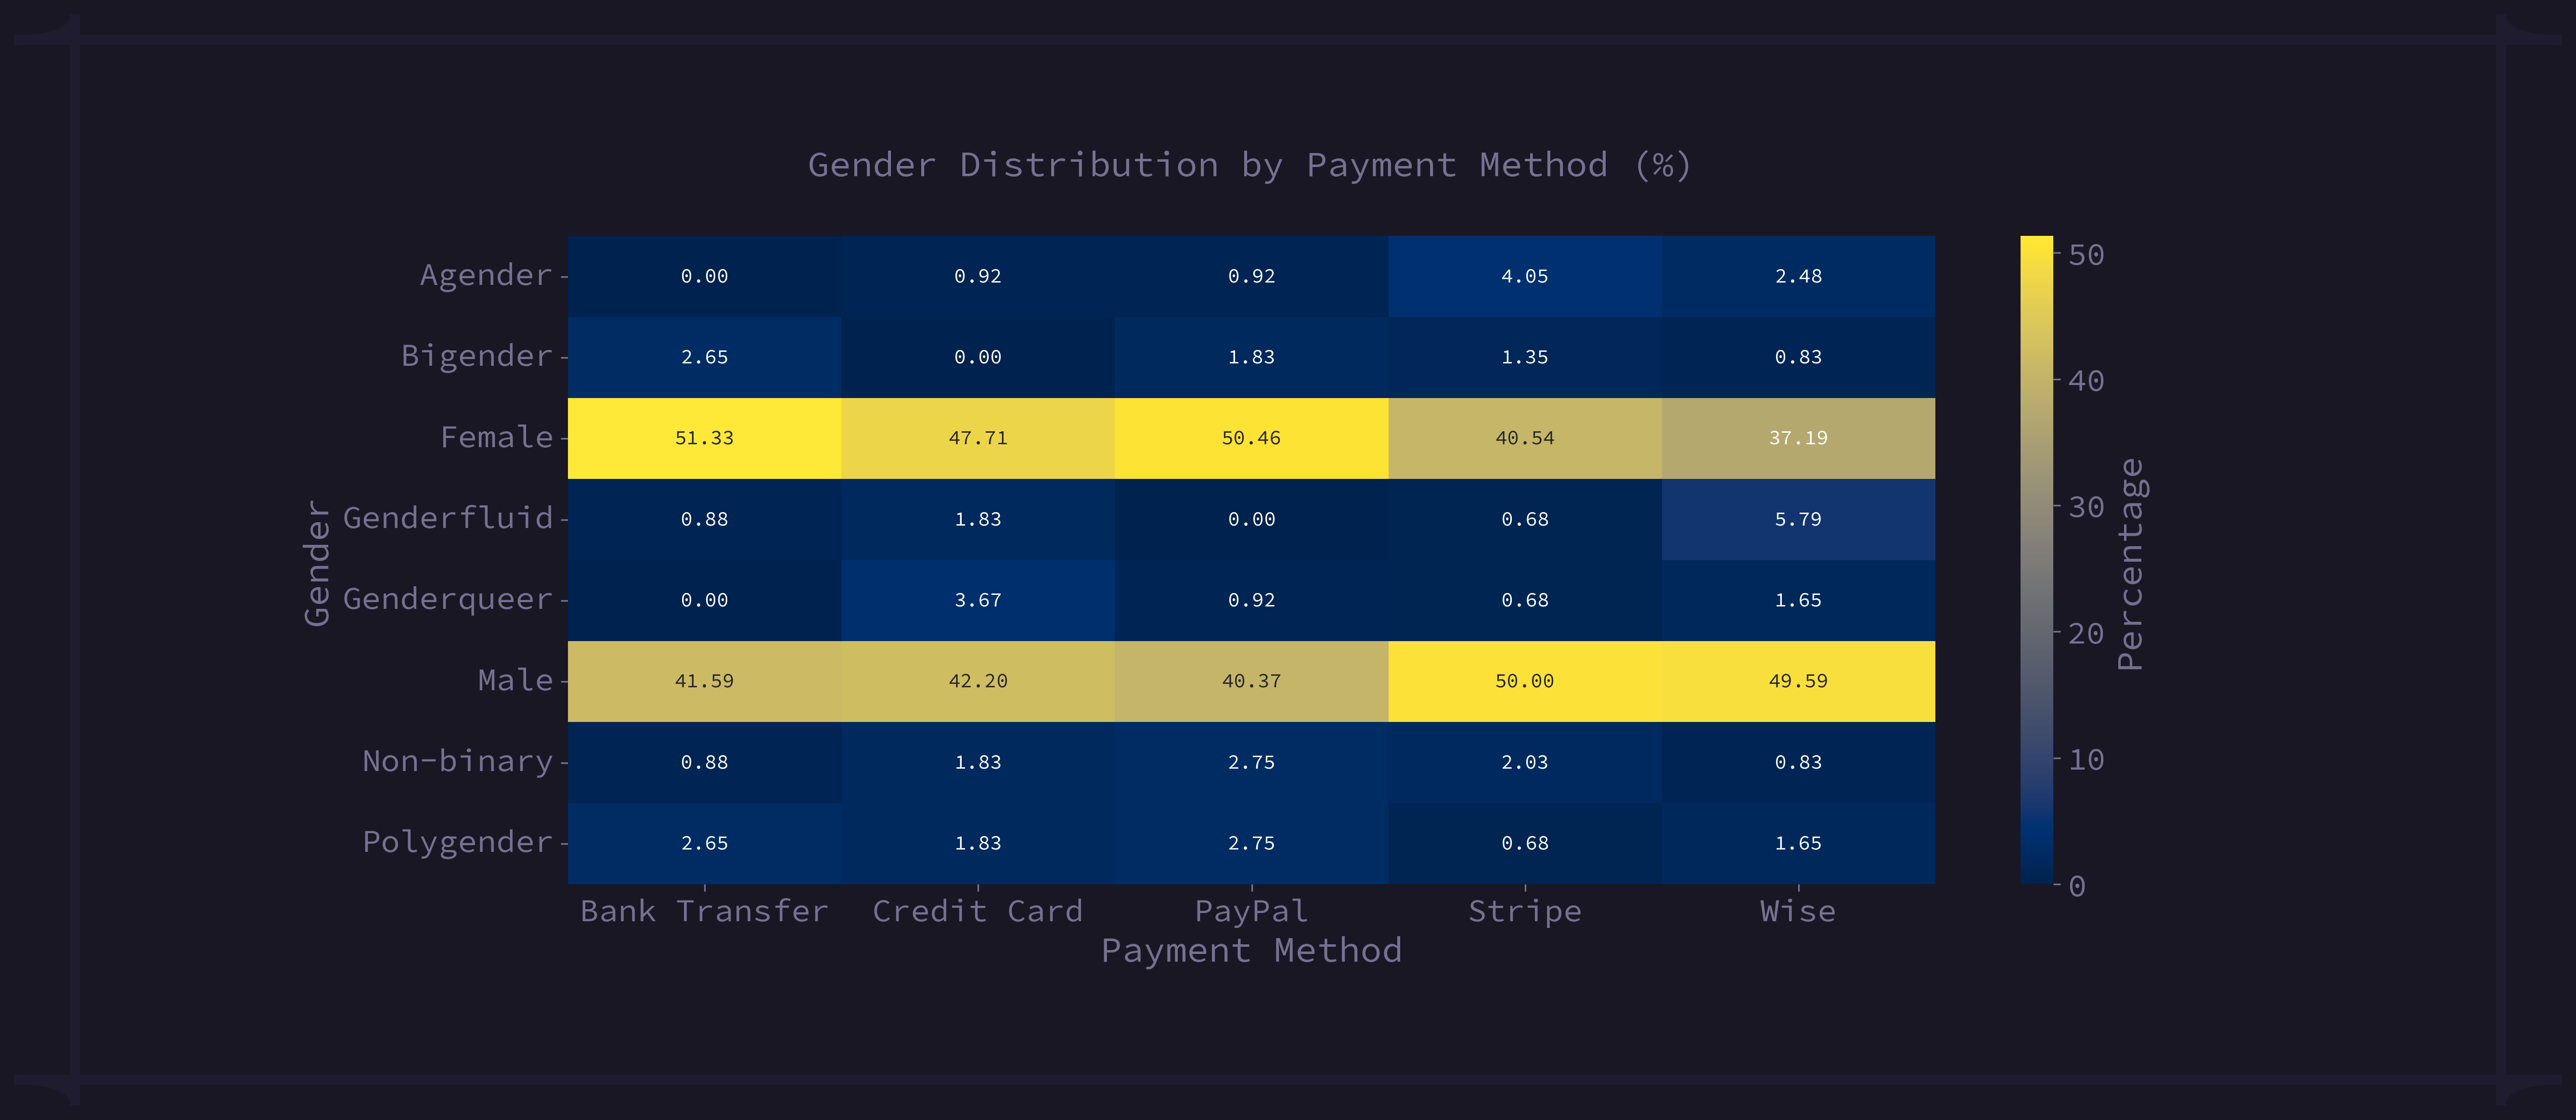Viewport: 2576px width, 1120px height.
Task: Select the Agender Stripe cell 4.05
Action: click(x=1525, y=276)
